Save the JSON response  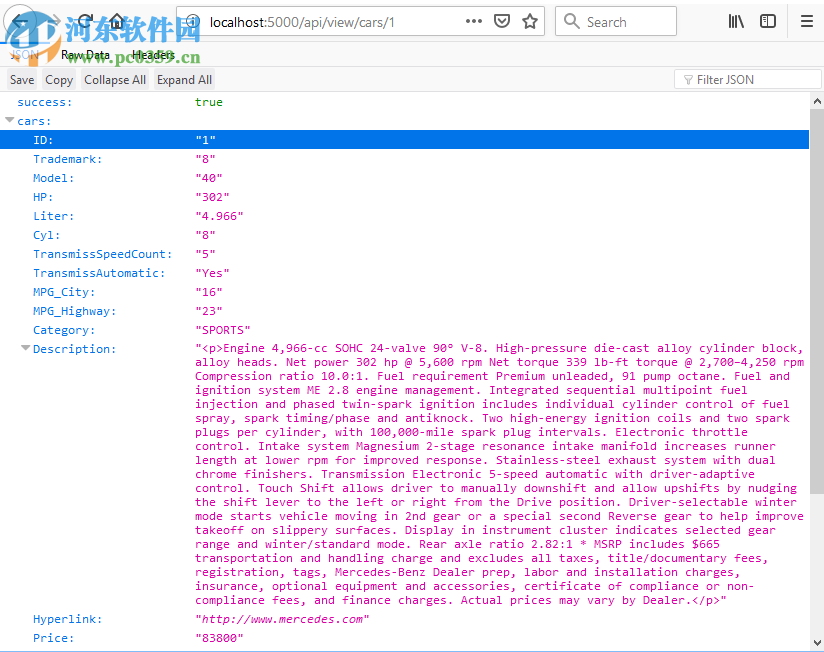pyautogui.click(x=21, y=79)
